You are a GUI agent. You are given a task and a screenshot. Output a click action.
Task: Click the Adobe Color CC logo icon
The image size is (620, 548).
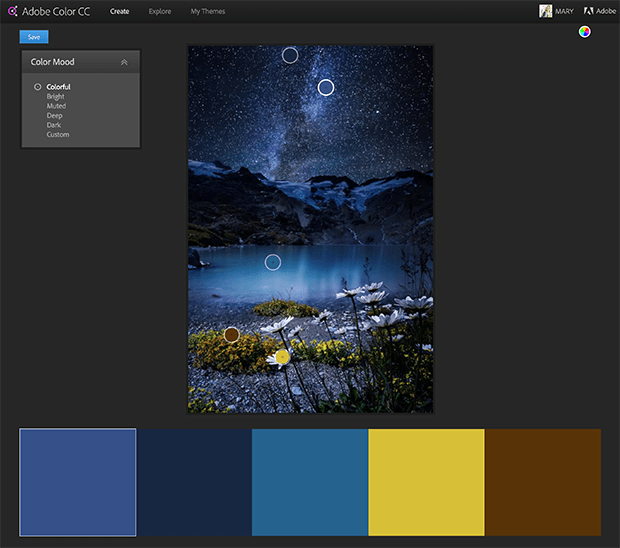pyautogui.click(x=12, y=11)
